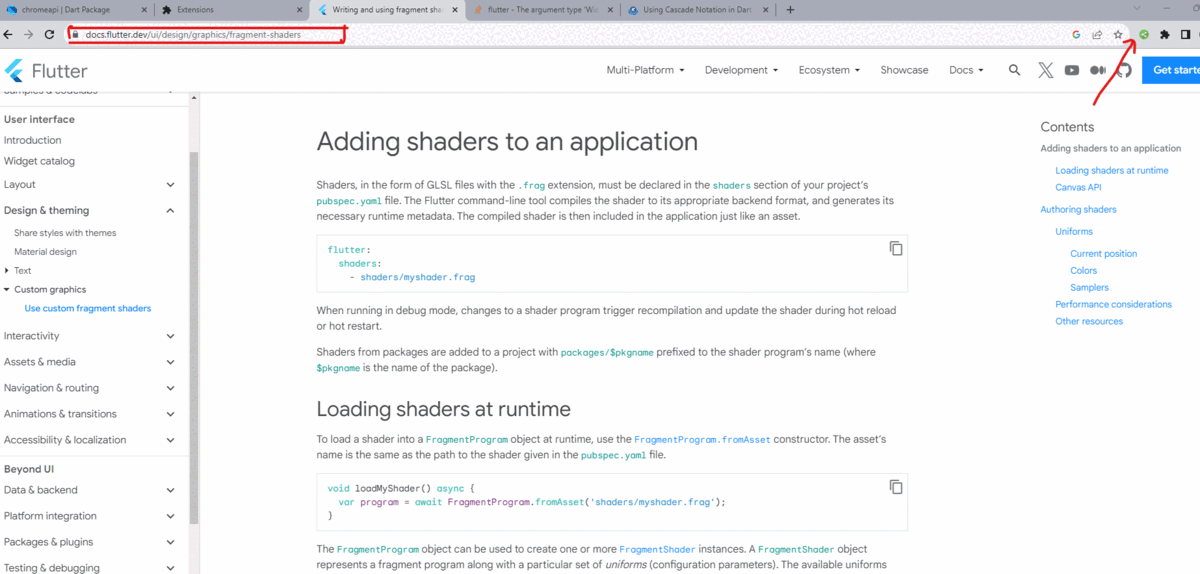Open Introduction in the sidebar

[32, 140]
